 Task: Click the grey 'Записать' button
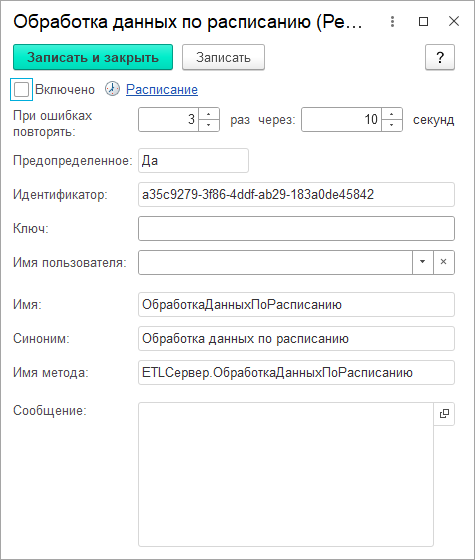(x=223, y=57)
